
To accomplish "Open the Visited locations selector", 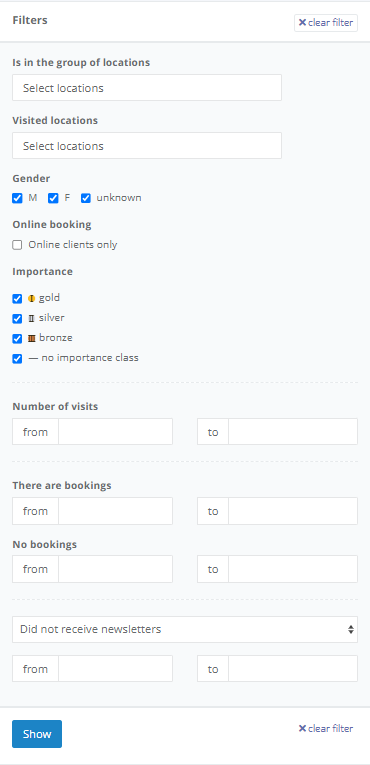I will tap(147, 145).
